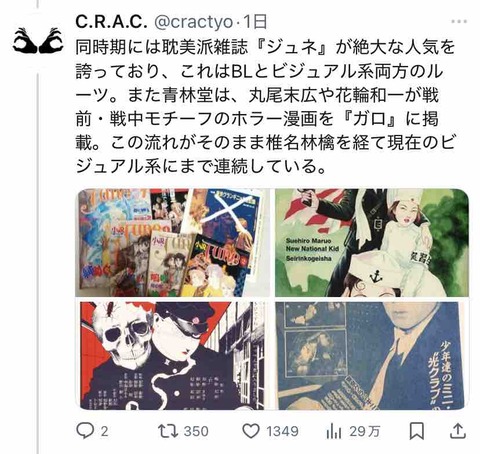Visit the @cractyo handle
The height and width of the screenshot is (454, 480).
pyautogui.click(x=194, y=22)
